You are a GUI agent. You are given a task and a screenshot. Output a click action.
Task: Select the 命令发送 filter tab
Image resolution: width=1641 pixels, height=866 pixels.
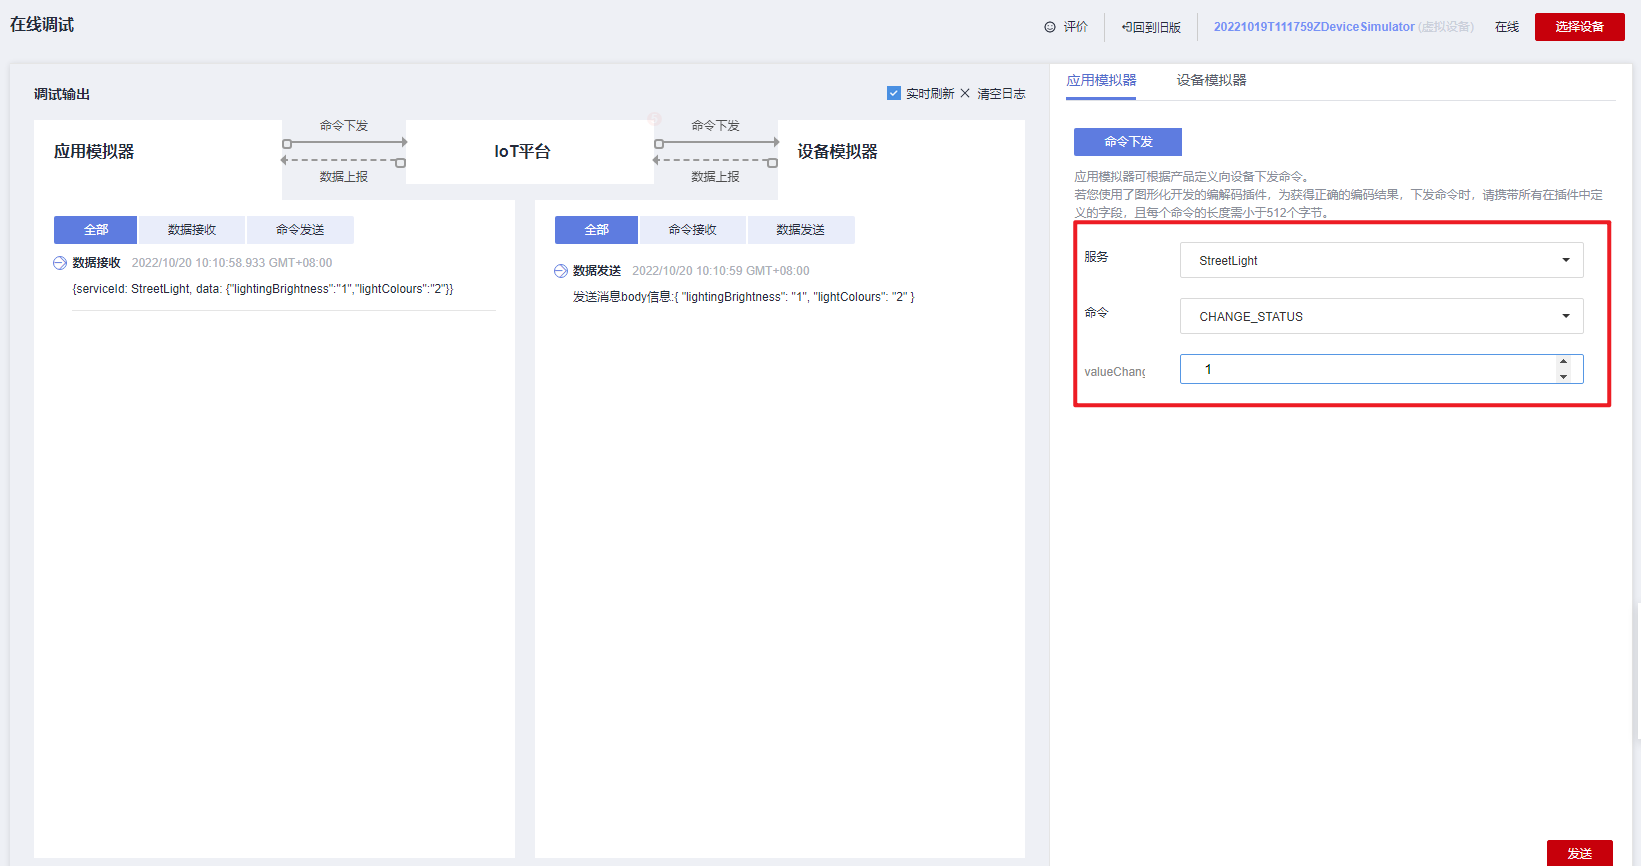tap(300, 230)
